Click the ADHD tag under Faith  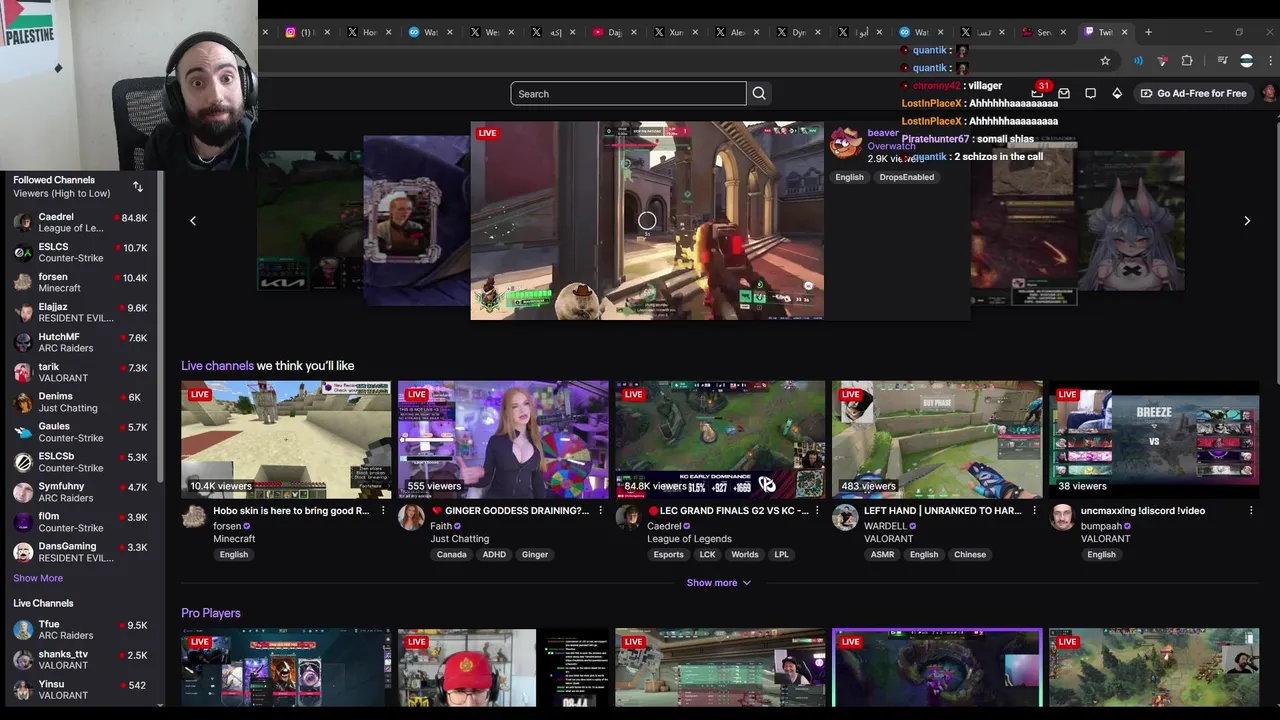coord(494,555)
